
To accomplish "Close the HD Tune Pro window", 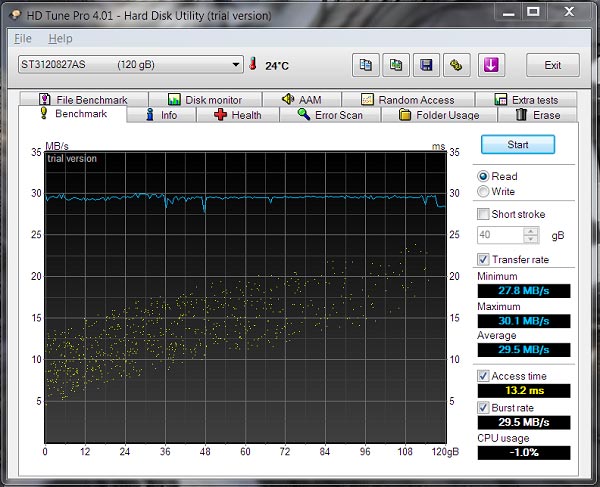I will point(569,12).
